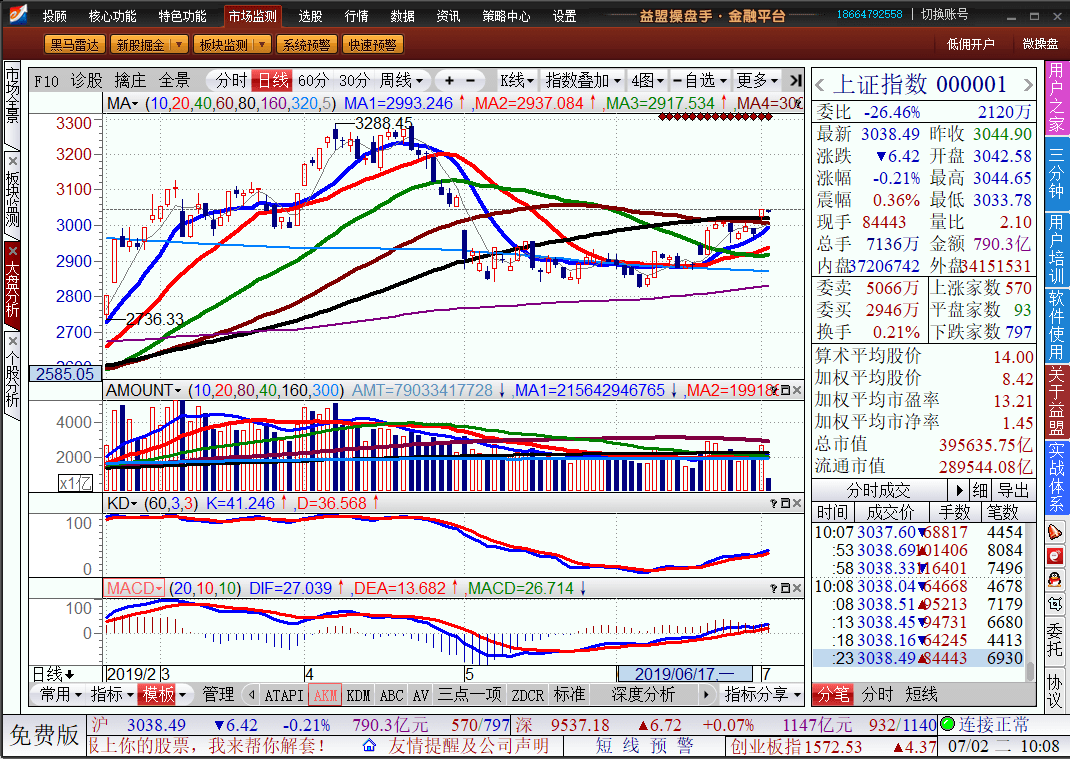Close the MACD indicator panel

point(797,588)
